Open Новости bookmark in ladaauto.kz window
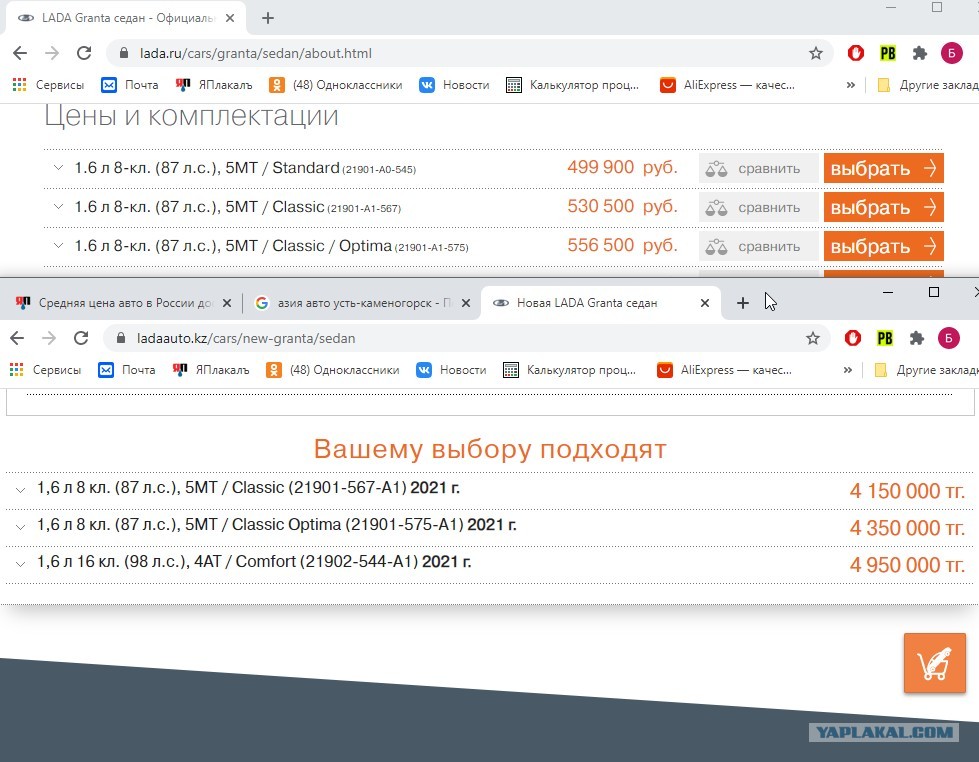 coord(451,370)
